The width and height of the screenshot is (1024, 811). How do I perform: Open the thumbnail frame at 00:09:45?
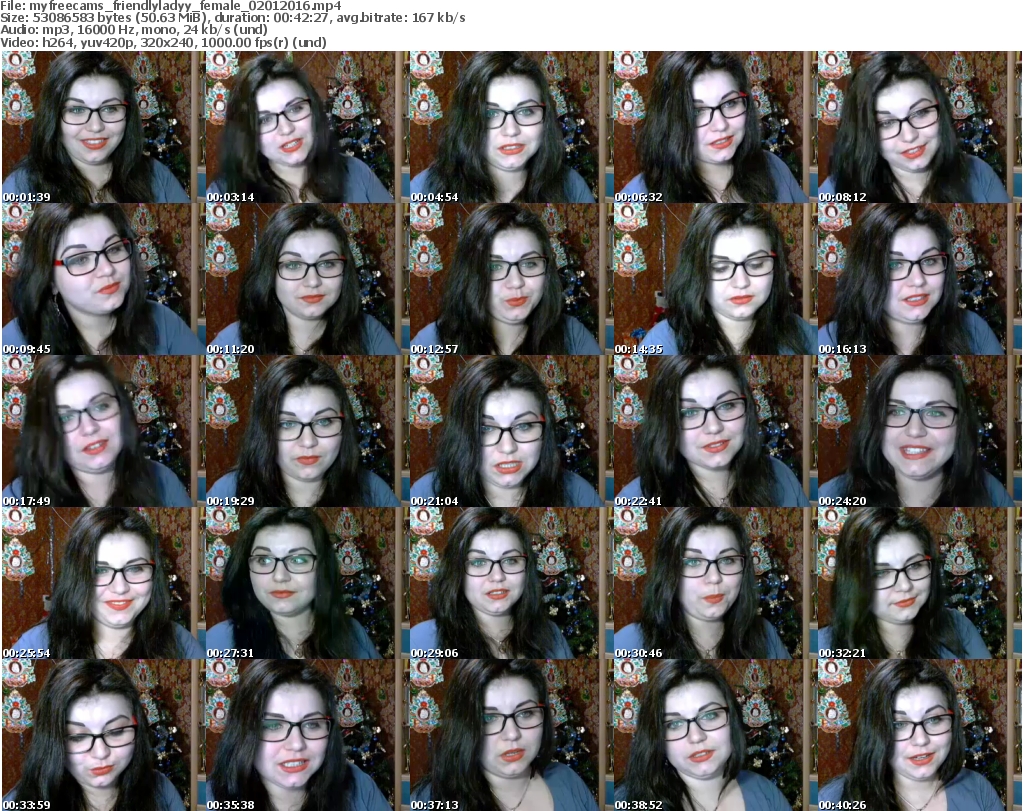tap(103, 279)
